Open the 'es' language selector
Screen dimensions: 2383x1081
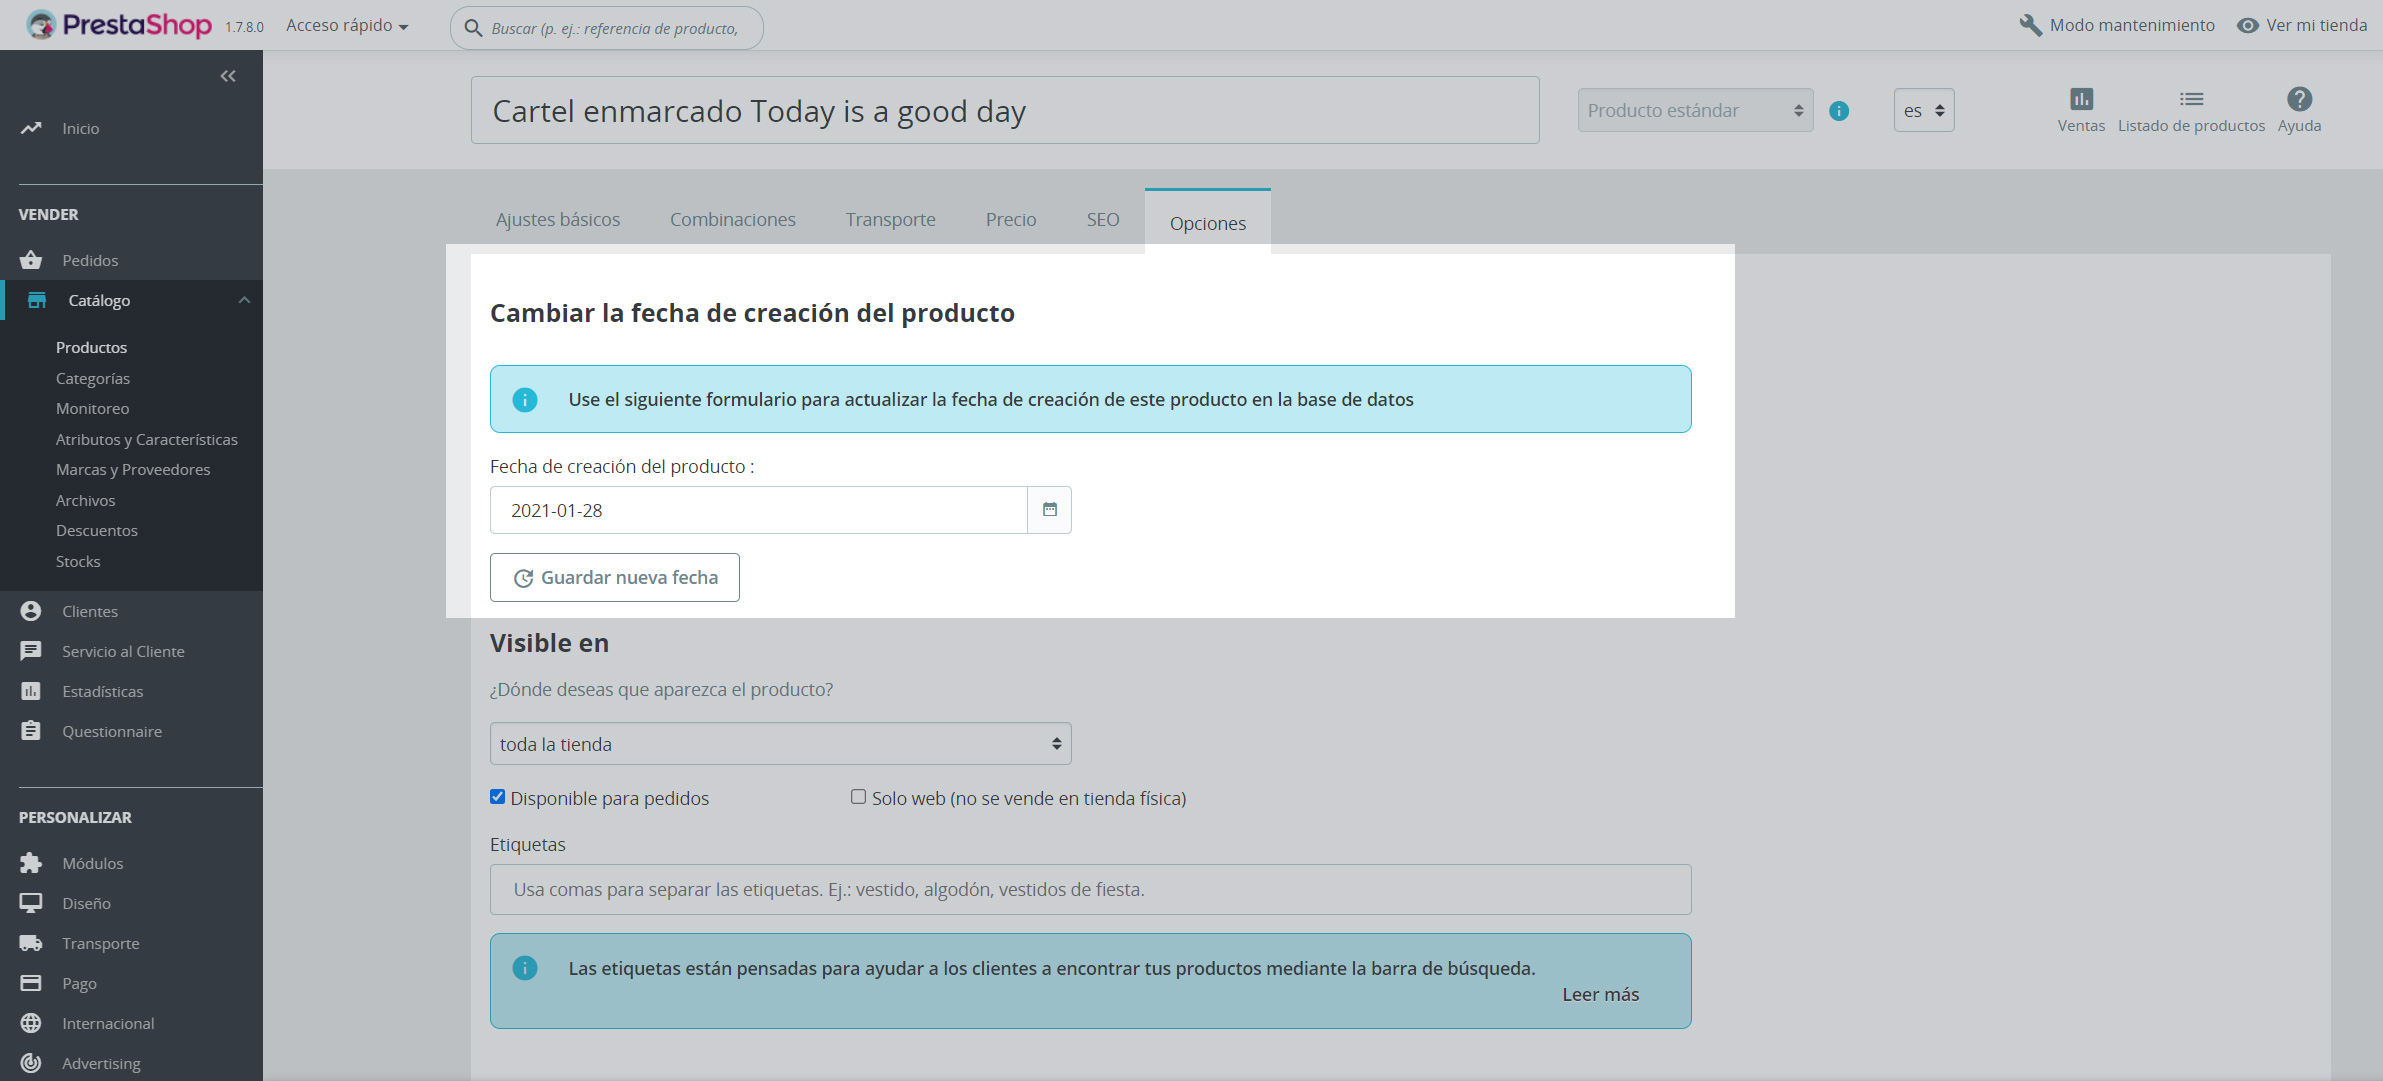1923,111
